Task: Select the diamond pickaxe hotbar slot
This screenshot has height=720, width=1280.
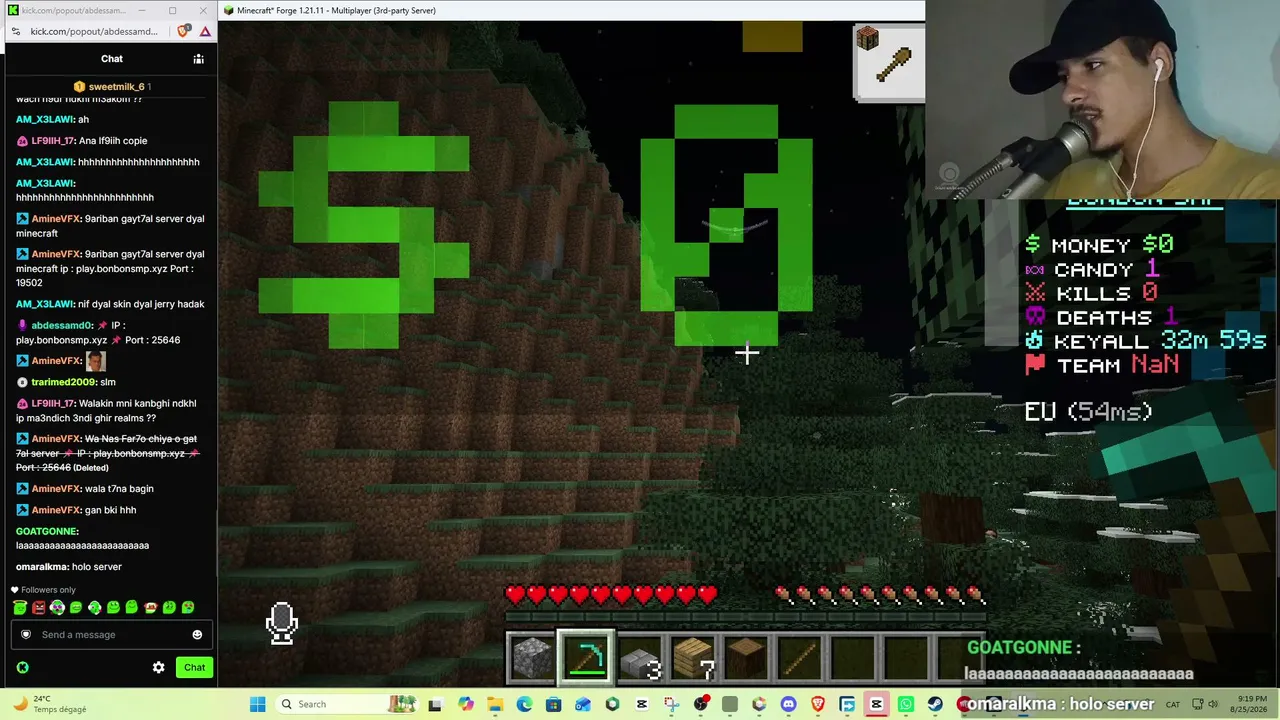Action: (586, 657)
